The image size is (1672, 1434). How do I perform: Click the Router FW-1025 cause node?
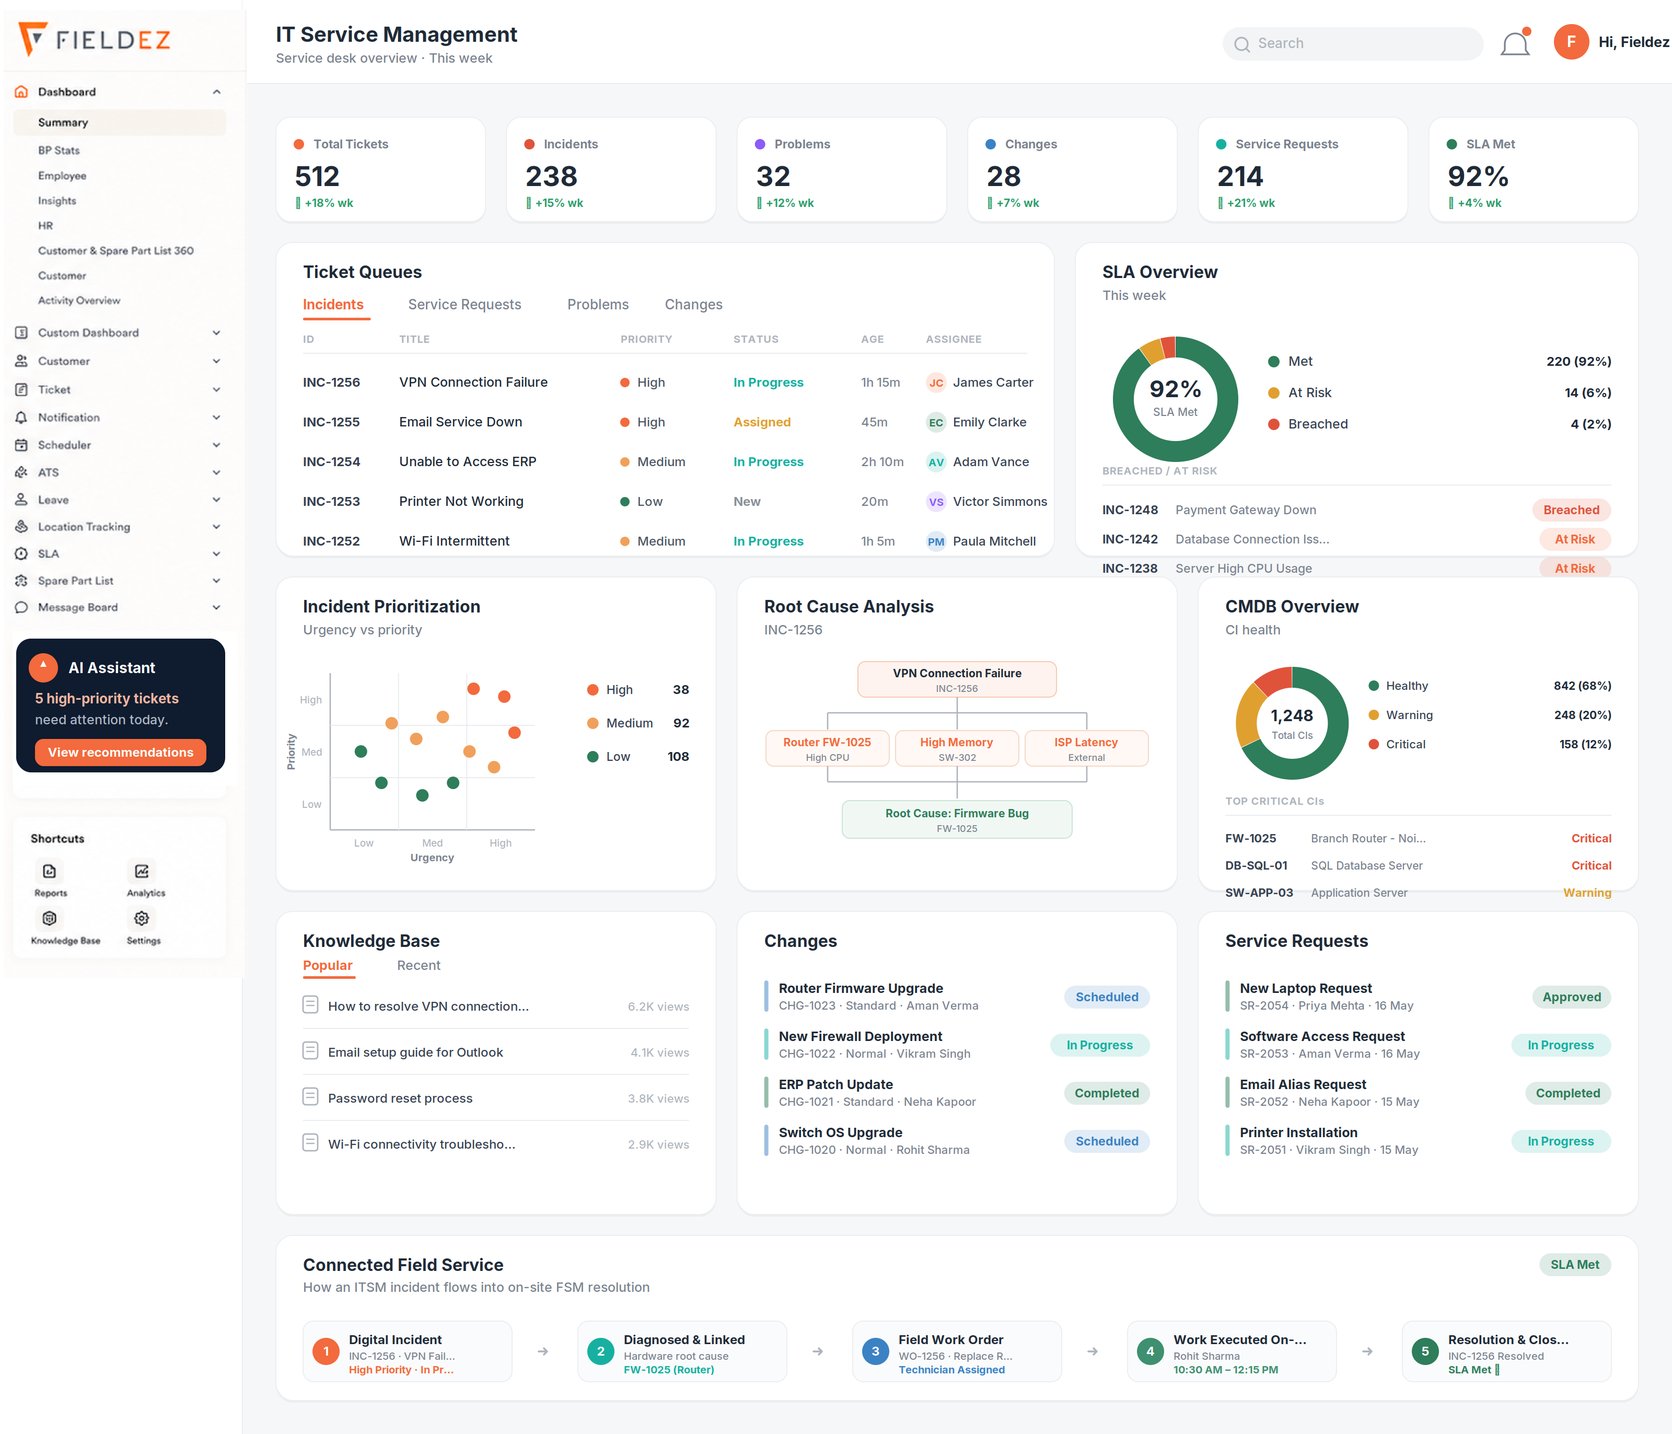pos(827,749)
